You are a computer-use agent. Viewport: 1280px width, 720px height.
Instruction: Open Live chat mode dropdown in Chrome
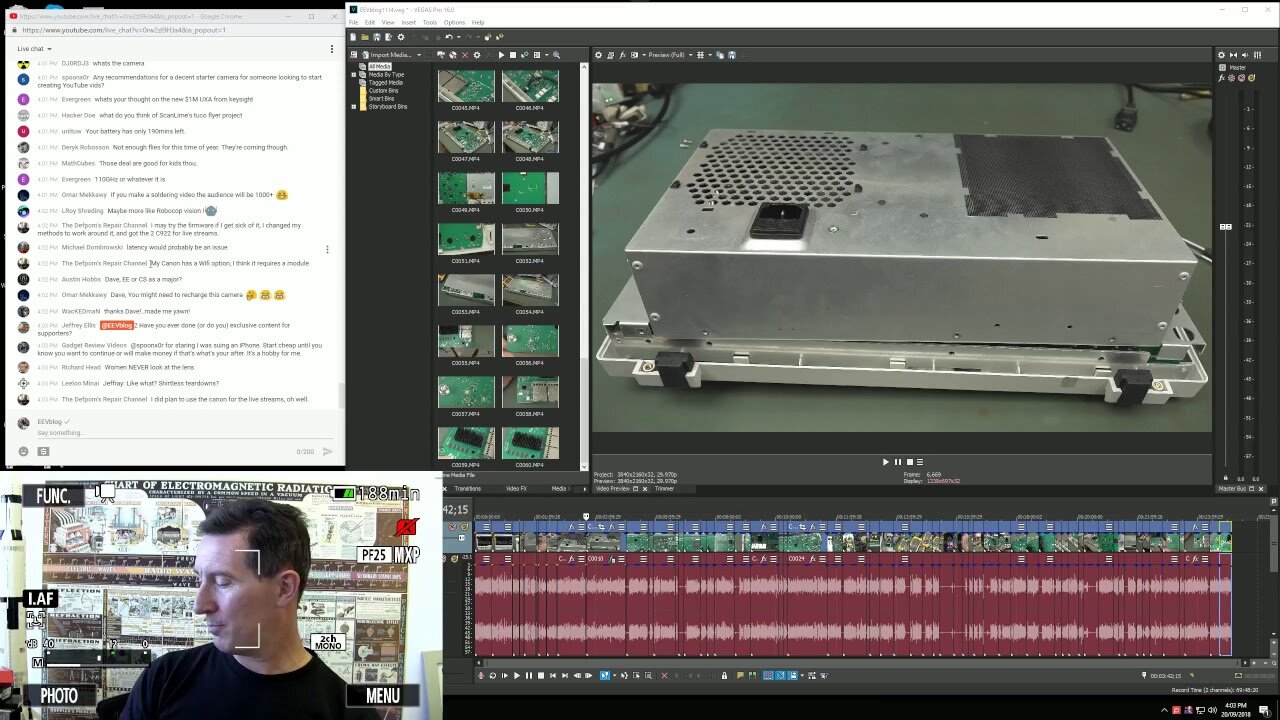coord(35,48)
